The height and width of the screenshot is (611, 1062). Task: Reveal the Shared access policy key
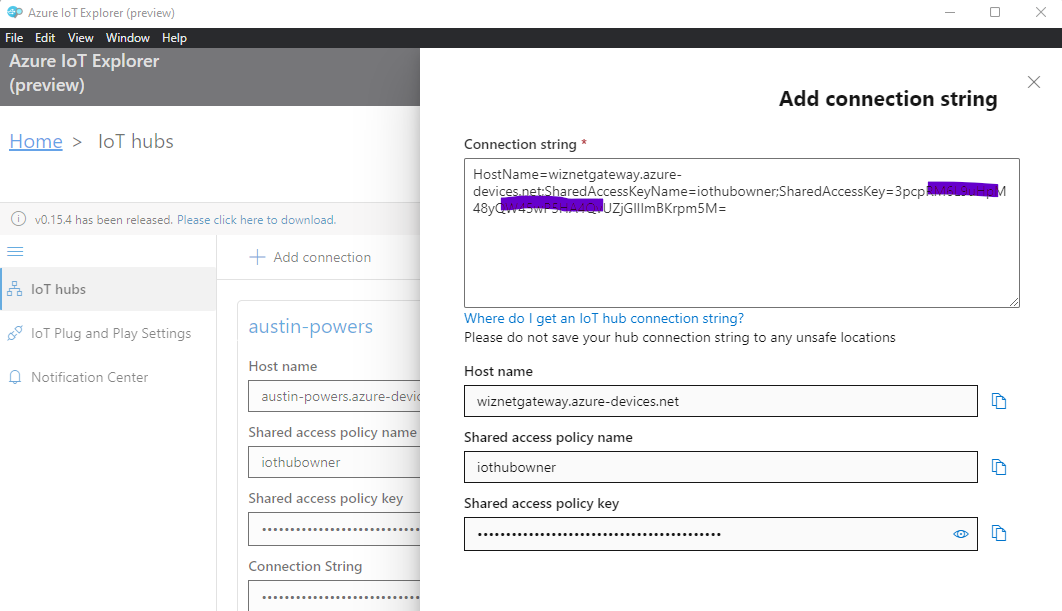pyautogui.click(x=960, y=534)
